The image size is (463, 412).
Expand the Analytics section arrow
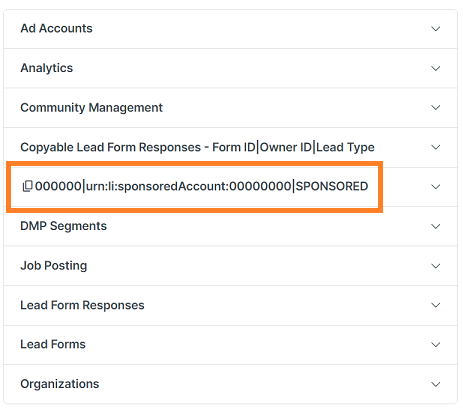(x=436, y=68)
